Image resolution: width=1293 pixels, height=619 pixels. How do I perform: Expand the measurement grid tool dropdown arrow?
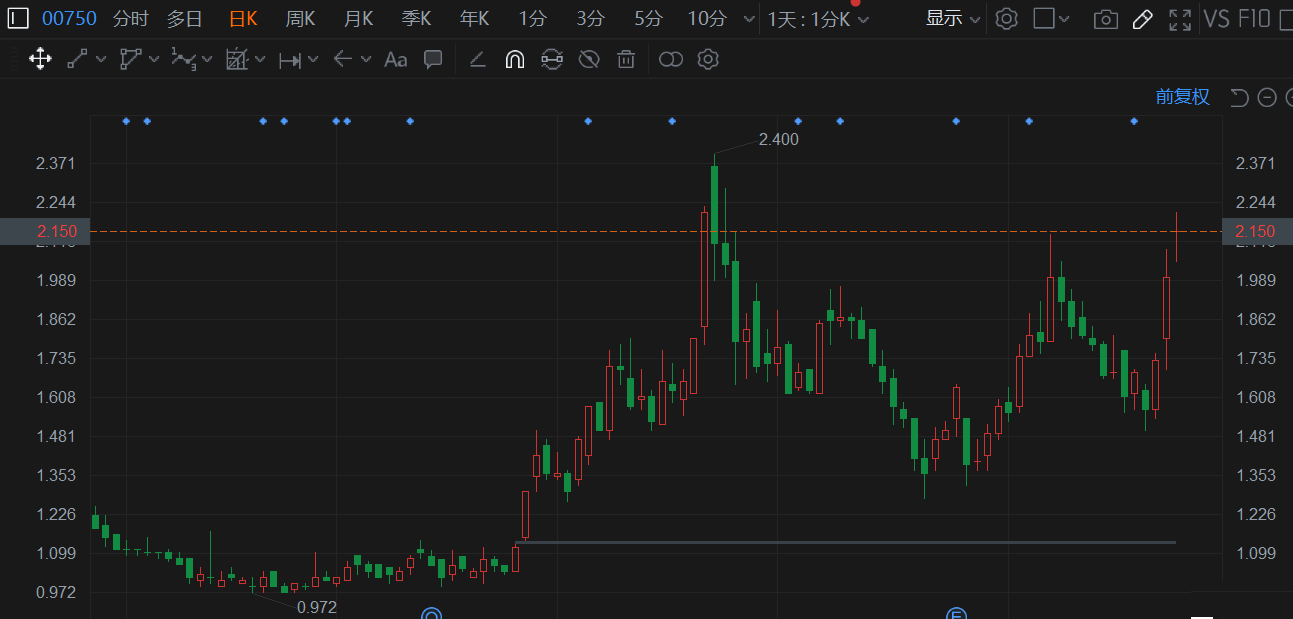tap(260, 59)
